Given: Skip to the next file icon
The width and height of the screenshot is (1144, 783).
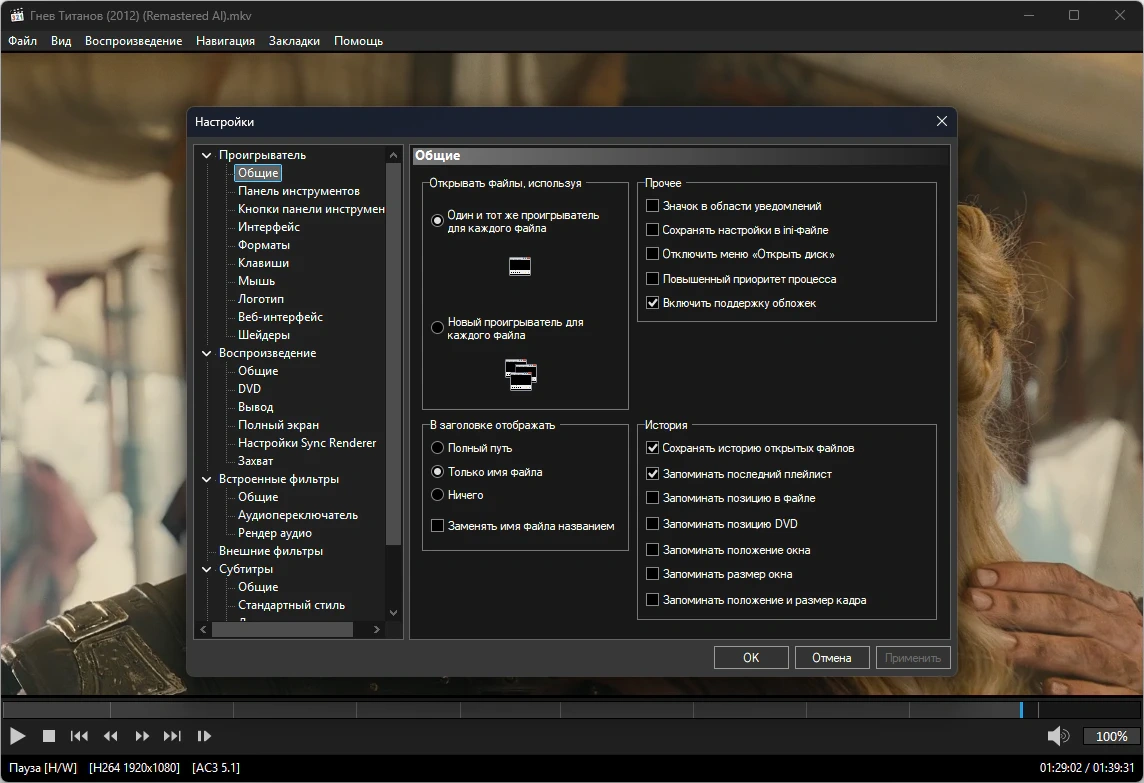Looking at the screenshot, I should pyautogui.click(x=172, y=736).
